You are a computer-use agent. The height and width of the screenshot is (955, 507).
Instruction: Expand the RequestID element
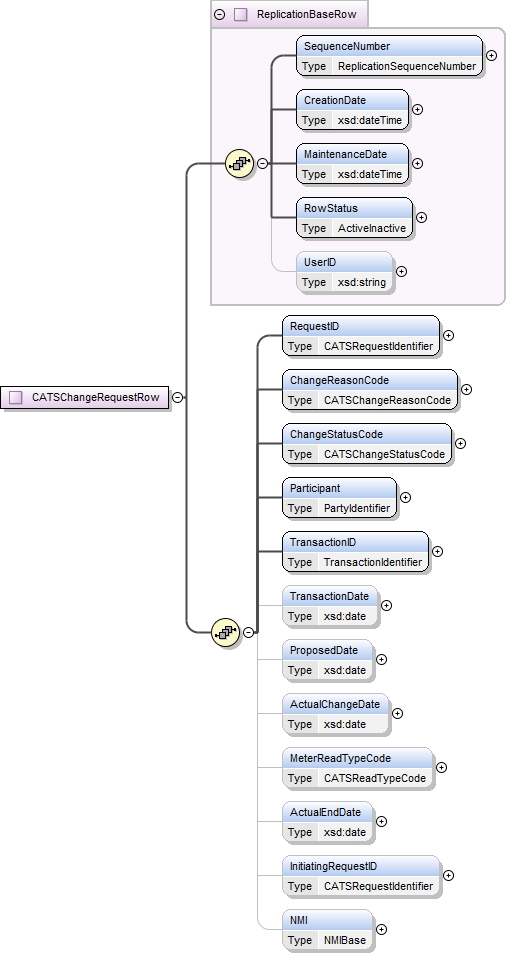click(448, 336)
